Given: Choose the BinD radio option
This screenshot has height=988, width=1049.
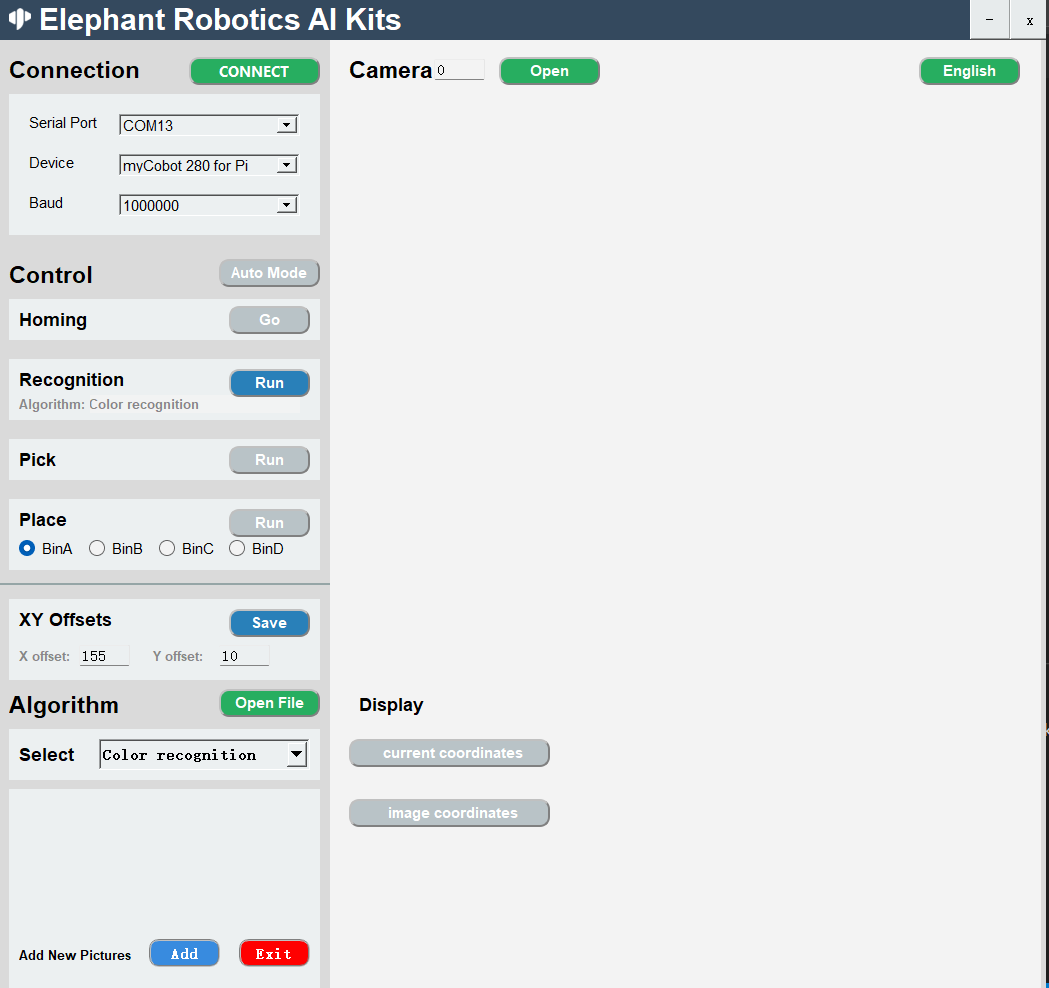Looking at the screenshot, I should pyautogui.click(x=237, y=549).
